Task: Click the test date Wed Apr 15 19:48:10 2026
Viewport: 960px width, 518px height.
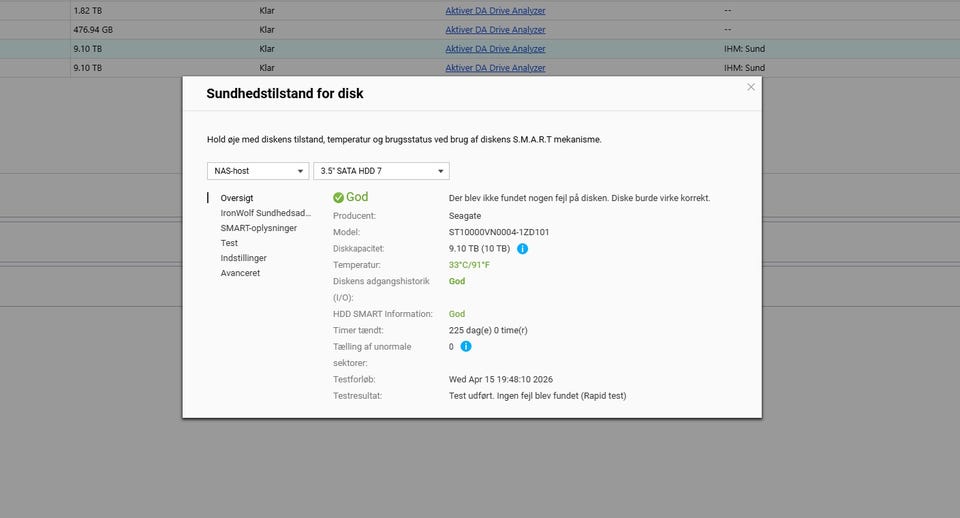Action: 501,379
